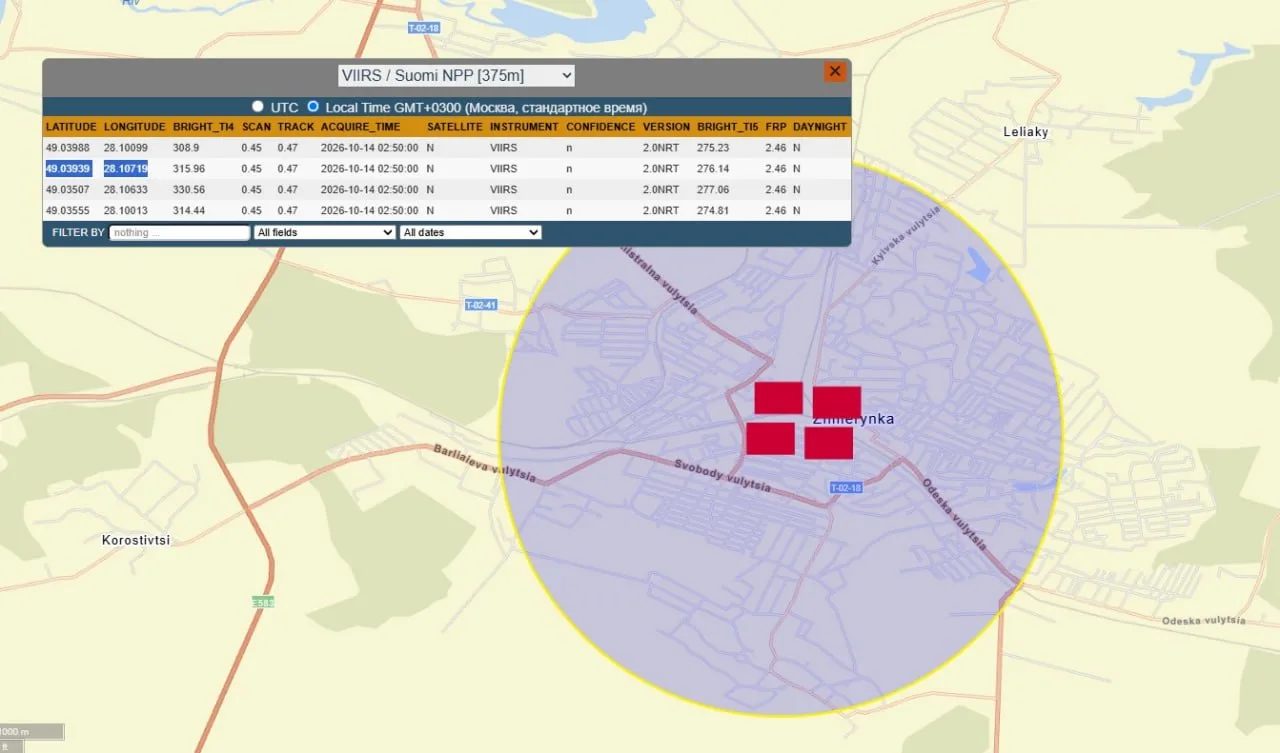The height and width of the screenshot is (753, 1280).
Task: Click highlighted longitude cell 28.10719
Action: [x=126, y=169]
